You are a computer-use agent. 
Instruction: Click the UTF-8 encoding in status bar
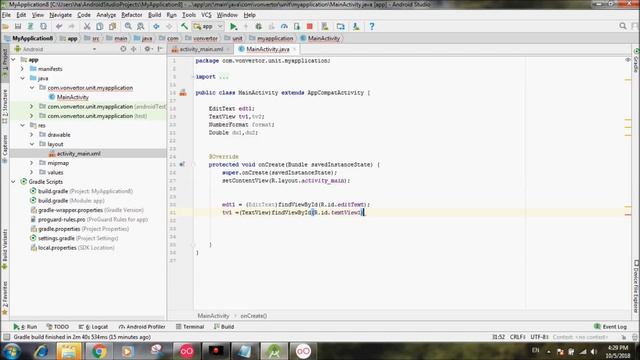(539, 337)
